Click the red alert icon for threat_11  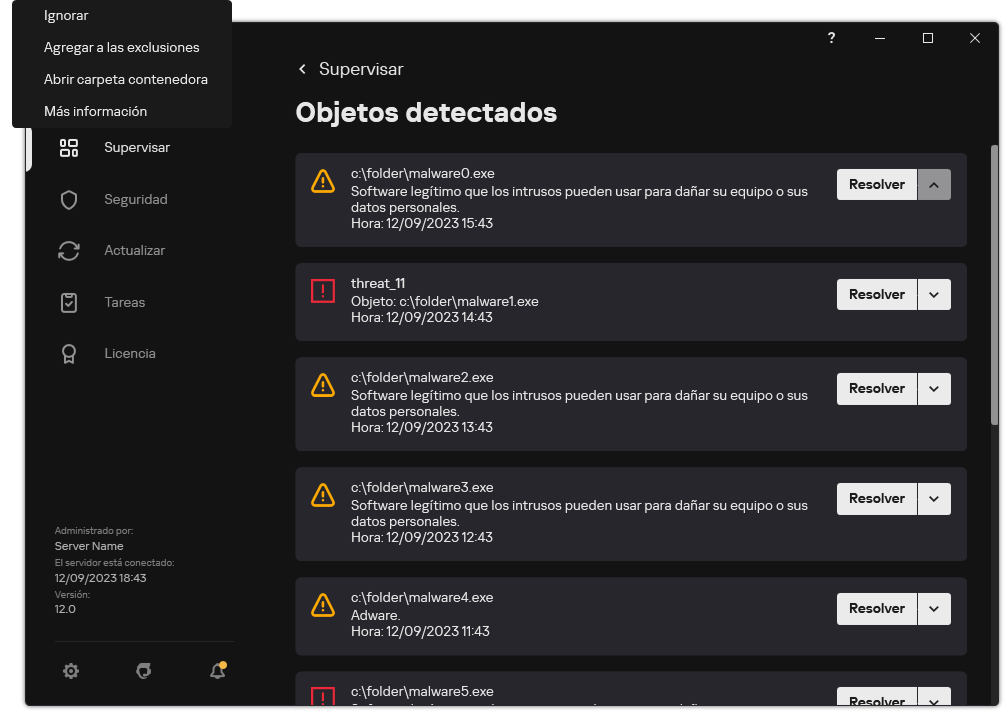[x=322, y=291]
